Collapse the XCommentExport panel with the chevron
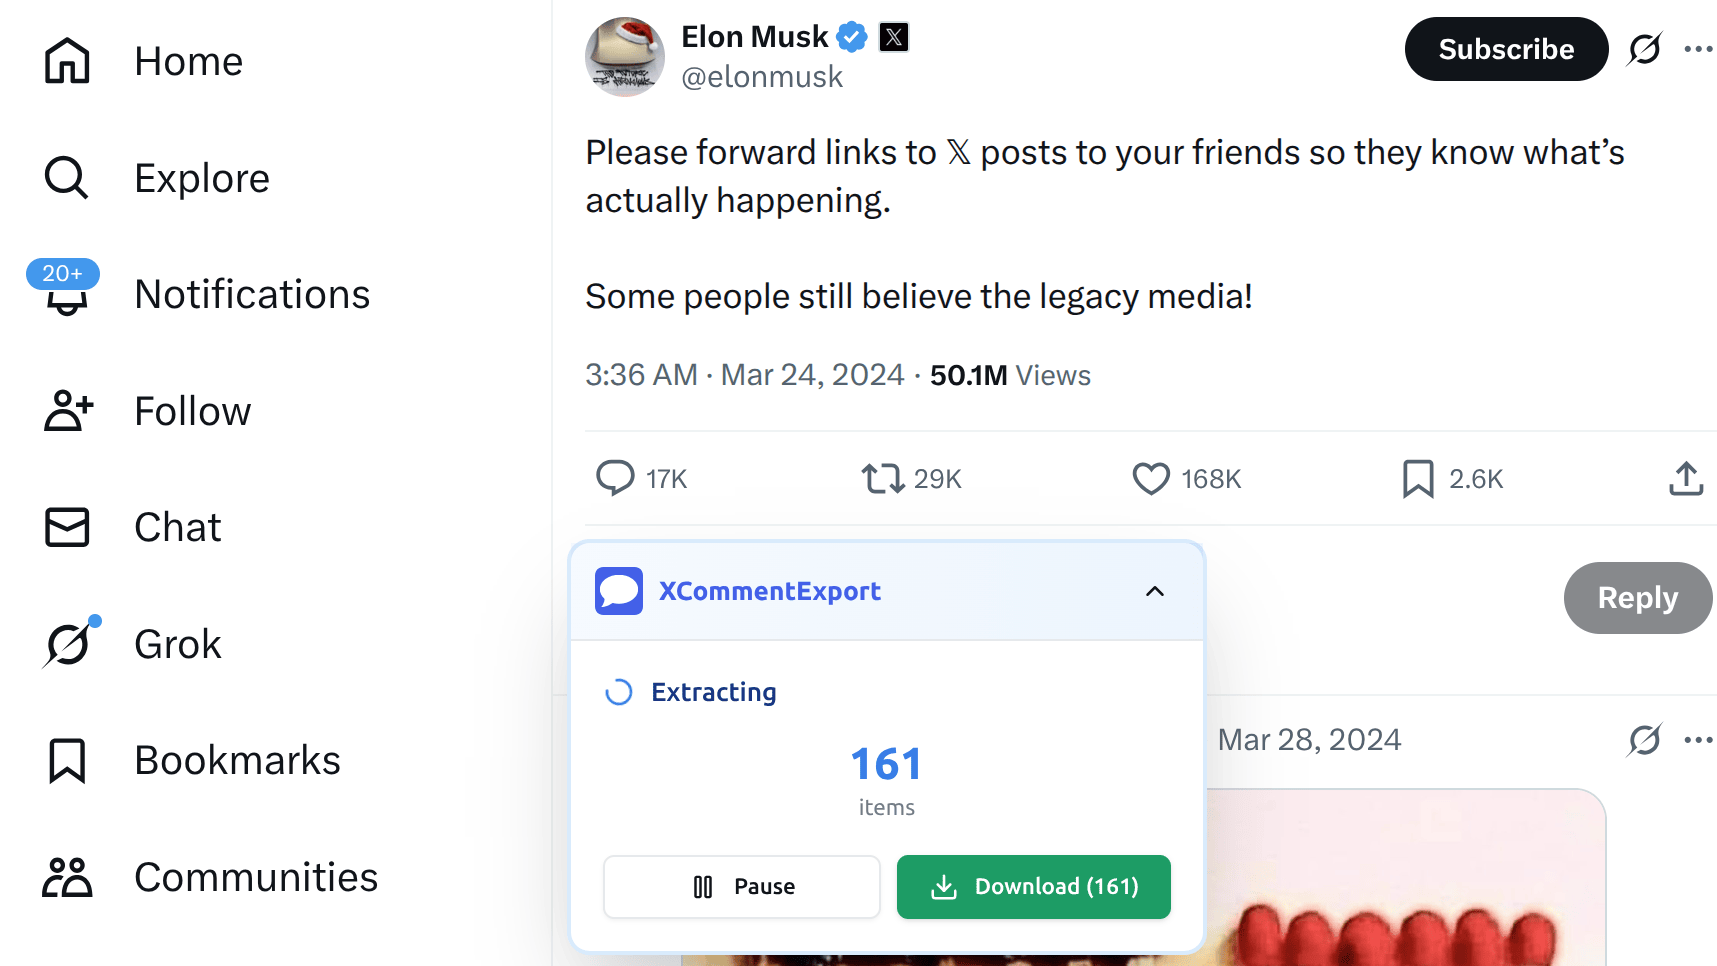The height and width of the screenshot is (966, 1717). coord(1155,591)
